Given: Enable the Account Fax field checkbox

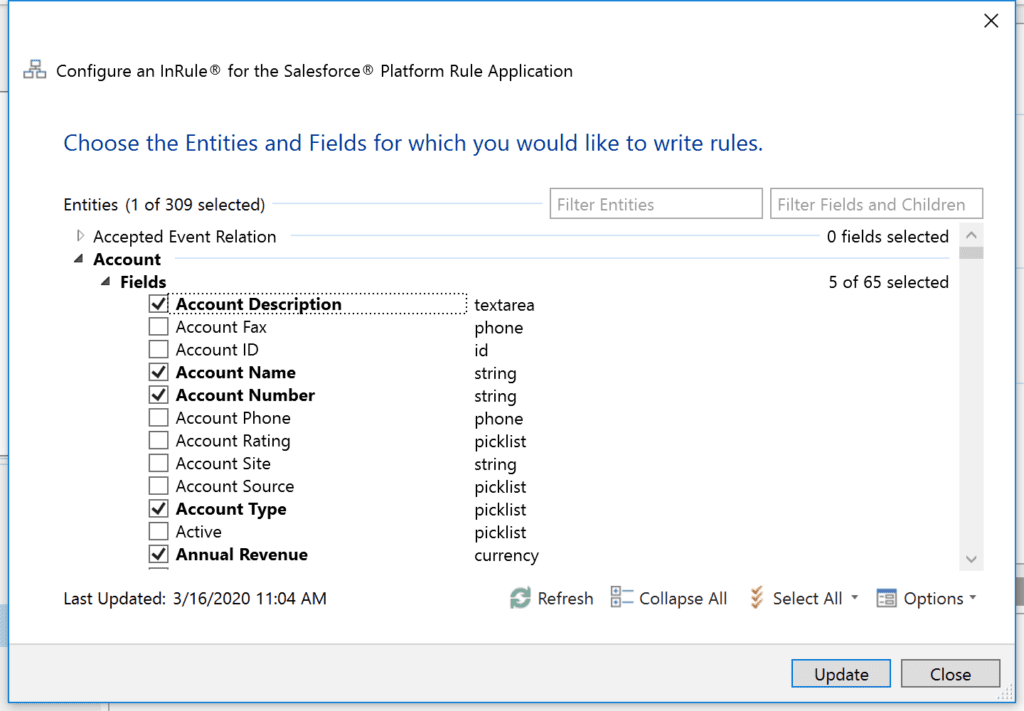Looking at the screenshot, I should point(158,327).
